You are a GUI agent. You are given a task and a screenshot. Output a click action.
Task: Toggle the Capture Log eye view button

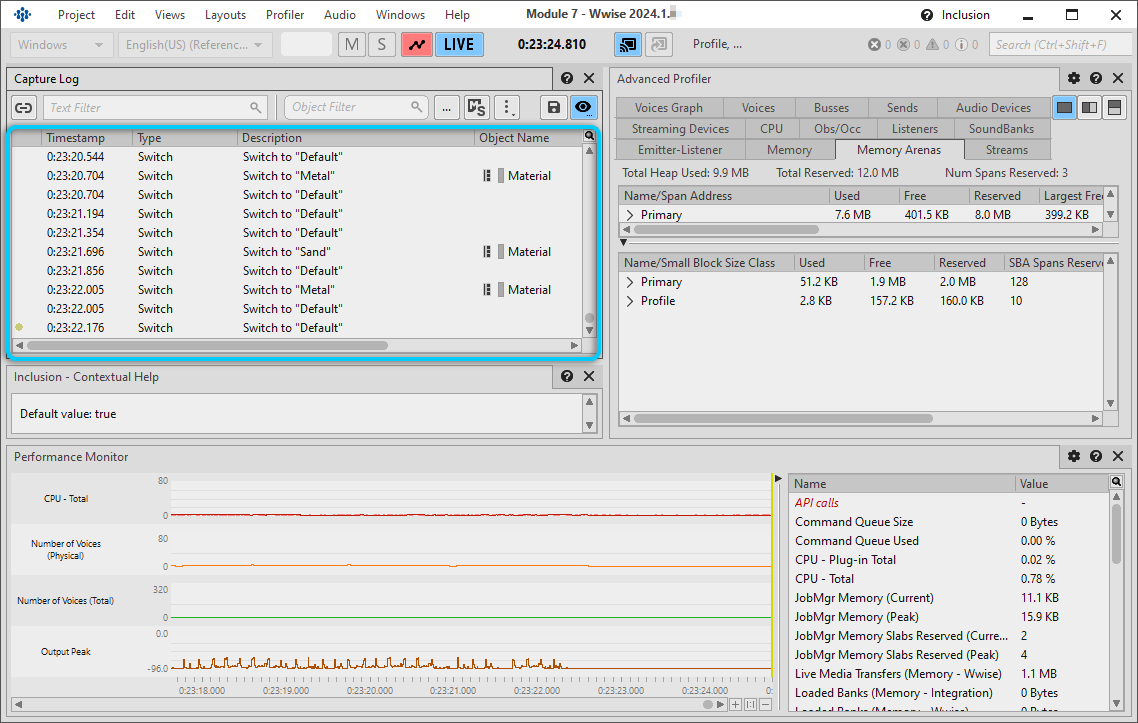[x=583, y=108]
